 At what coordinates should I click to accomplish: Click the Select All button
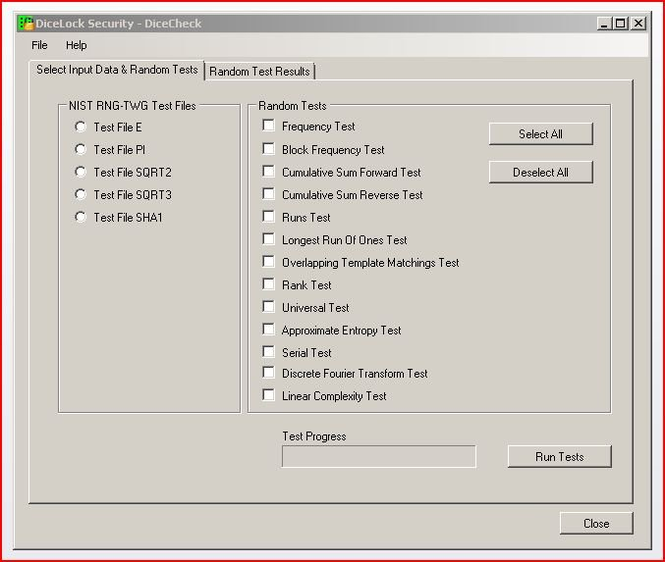541,134
